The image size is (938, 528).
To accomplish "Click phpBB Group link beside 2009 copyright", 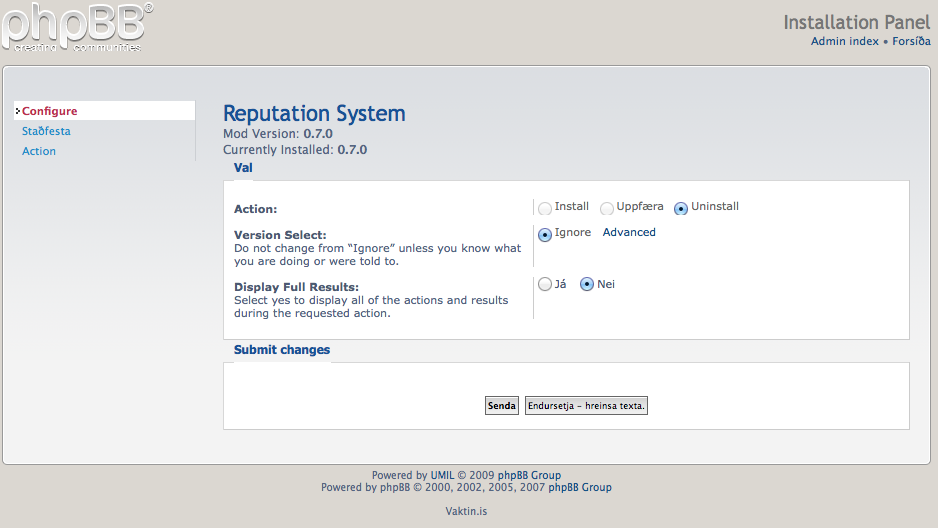I will coord(530,475).
